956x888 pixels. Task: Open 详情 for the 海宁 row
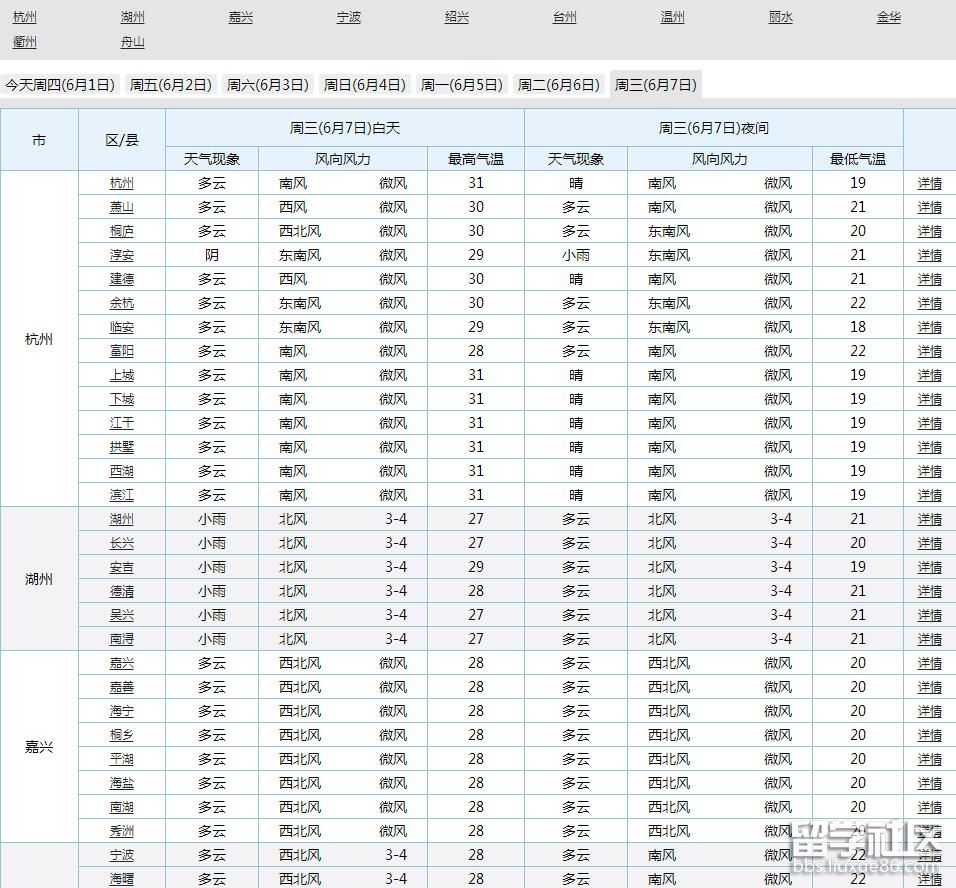point(929,711)
